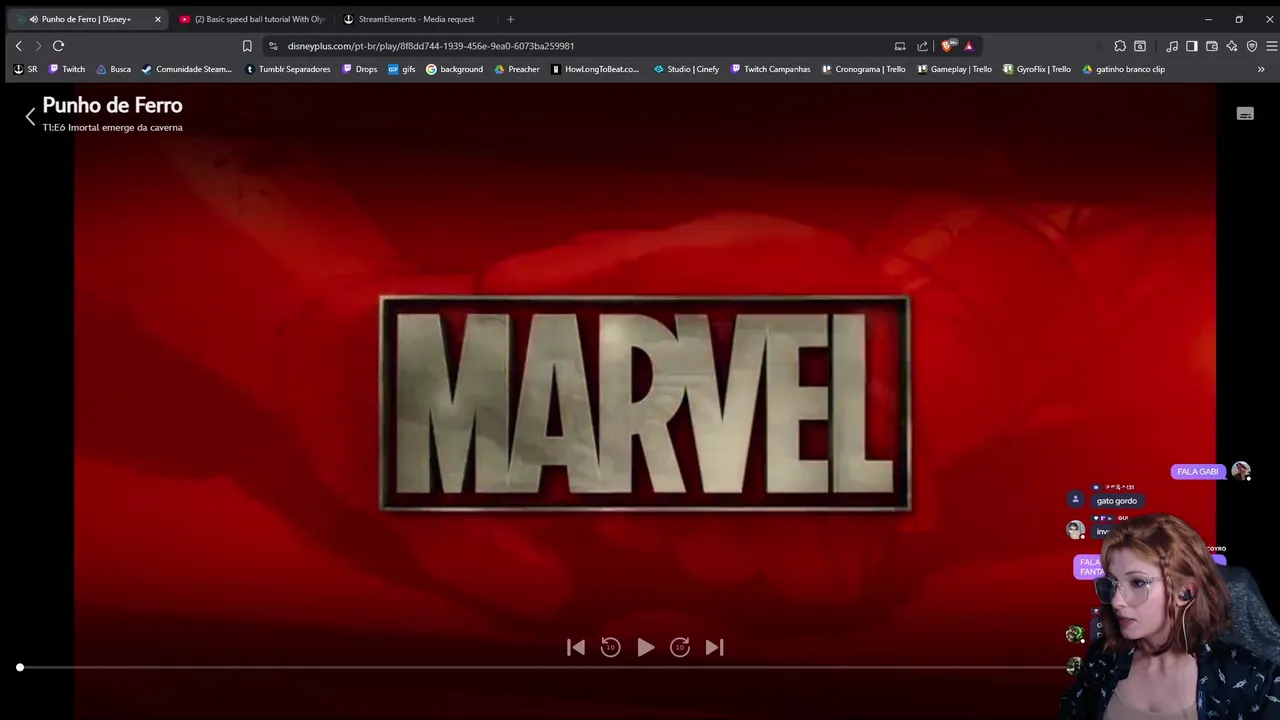The image size is (1280, 720).
Task: Share this page via share icon
Action: click(922, 46)
